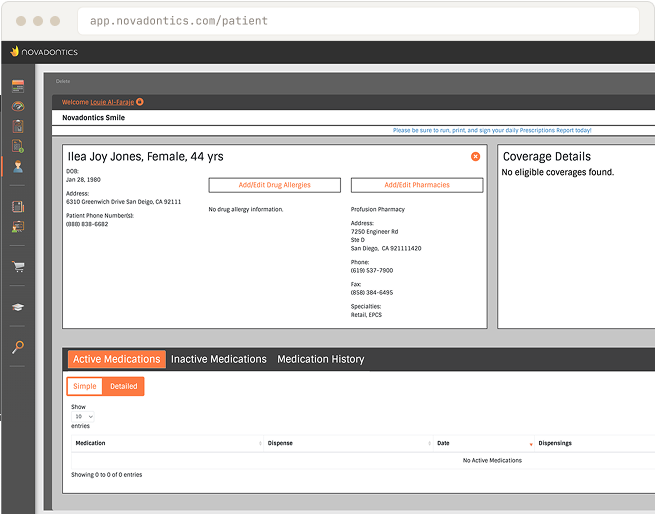Open the dashboard gauge sidebar icon
655x514 pixels.
[x=18, y=106]
